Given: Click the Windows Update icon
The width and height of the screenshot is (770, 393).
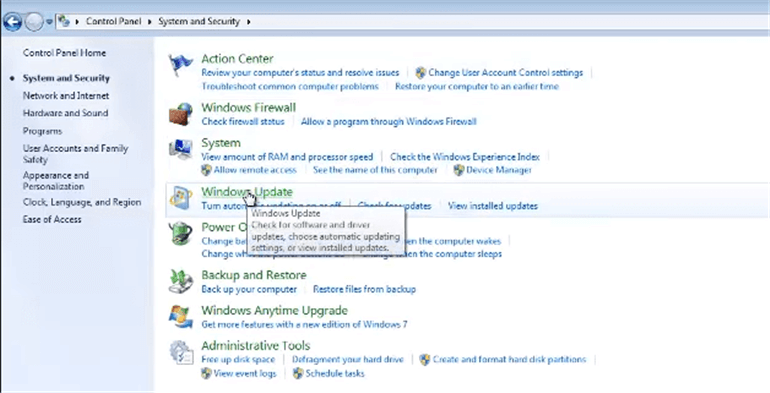Looking at the screenshot, I should [180, 198].
